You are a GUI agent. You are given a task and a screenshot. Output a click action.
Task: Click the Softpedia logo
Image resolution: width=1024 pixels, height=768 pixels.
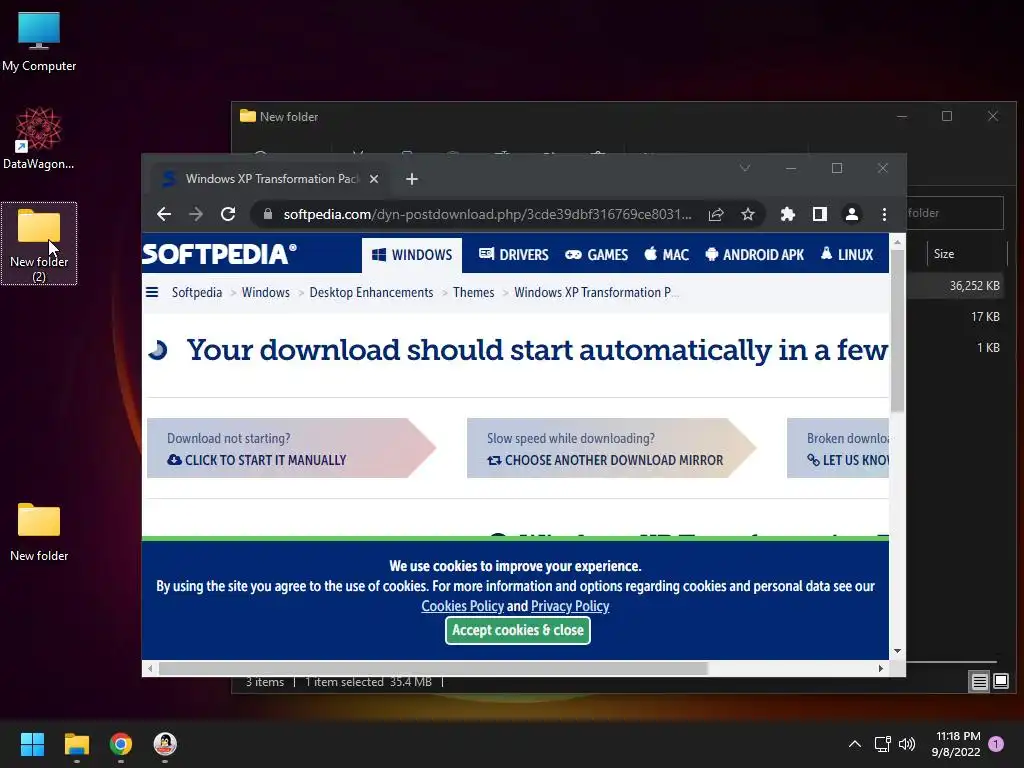point(219,254)
